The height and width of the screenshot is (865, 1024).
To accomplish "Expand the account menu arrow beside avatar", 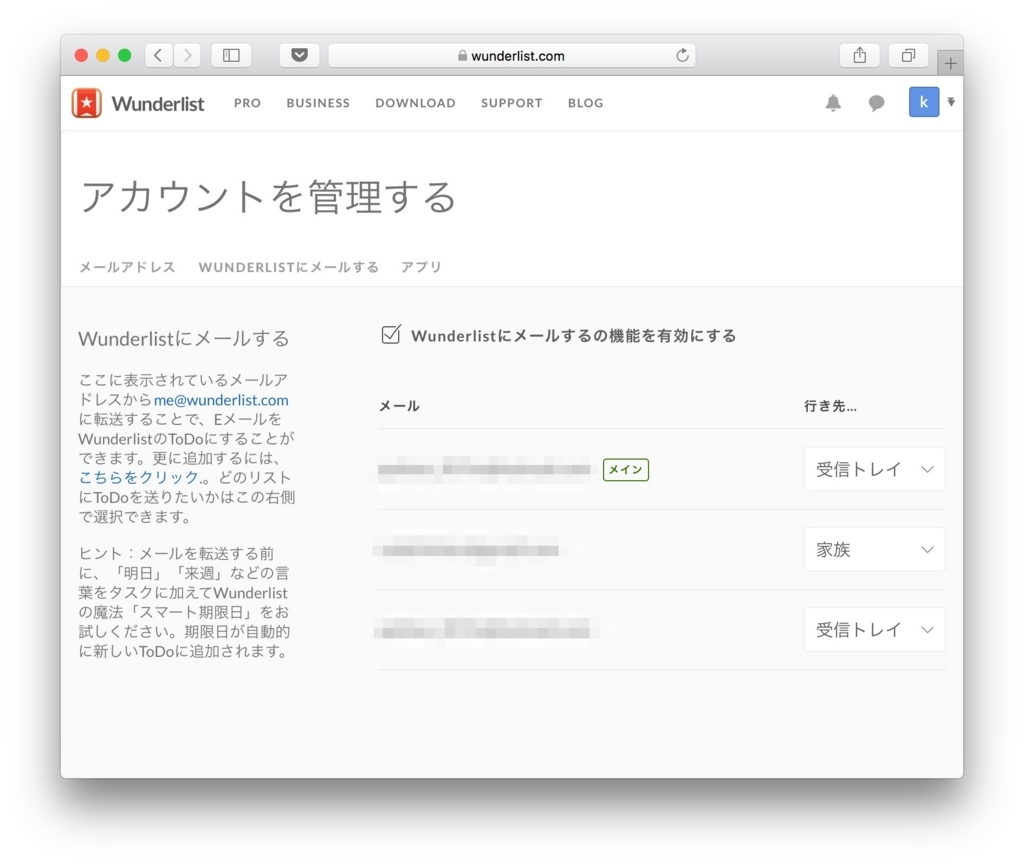I will 951,102.
